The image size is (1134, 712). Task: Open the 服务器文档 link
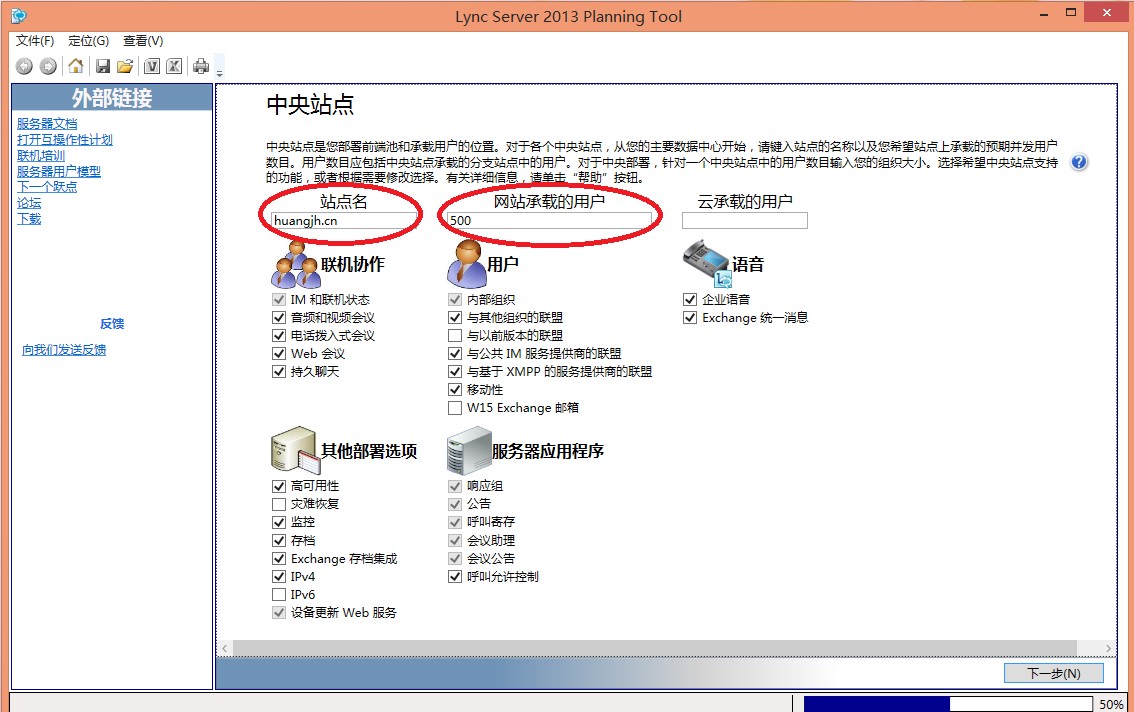point(47,124)
